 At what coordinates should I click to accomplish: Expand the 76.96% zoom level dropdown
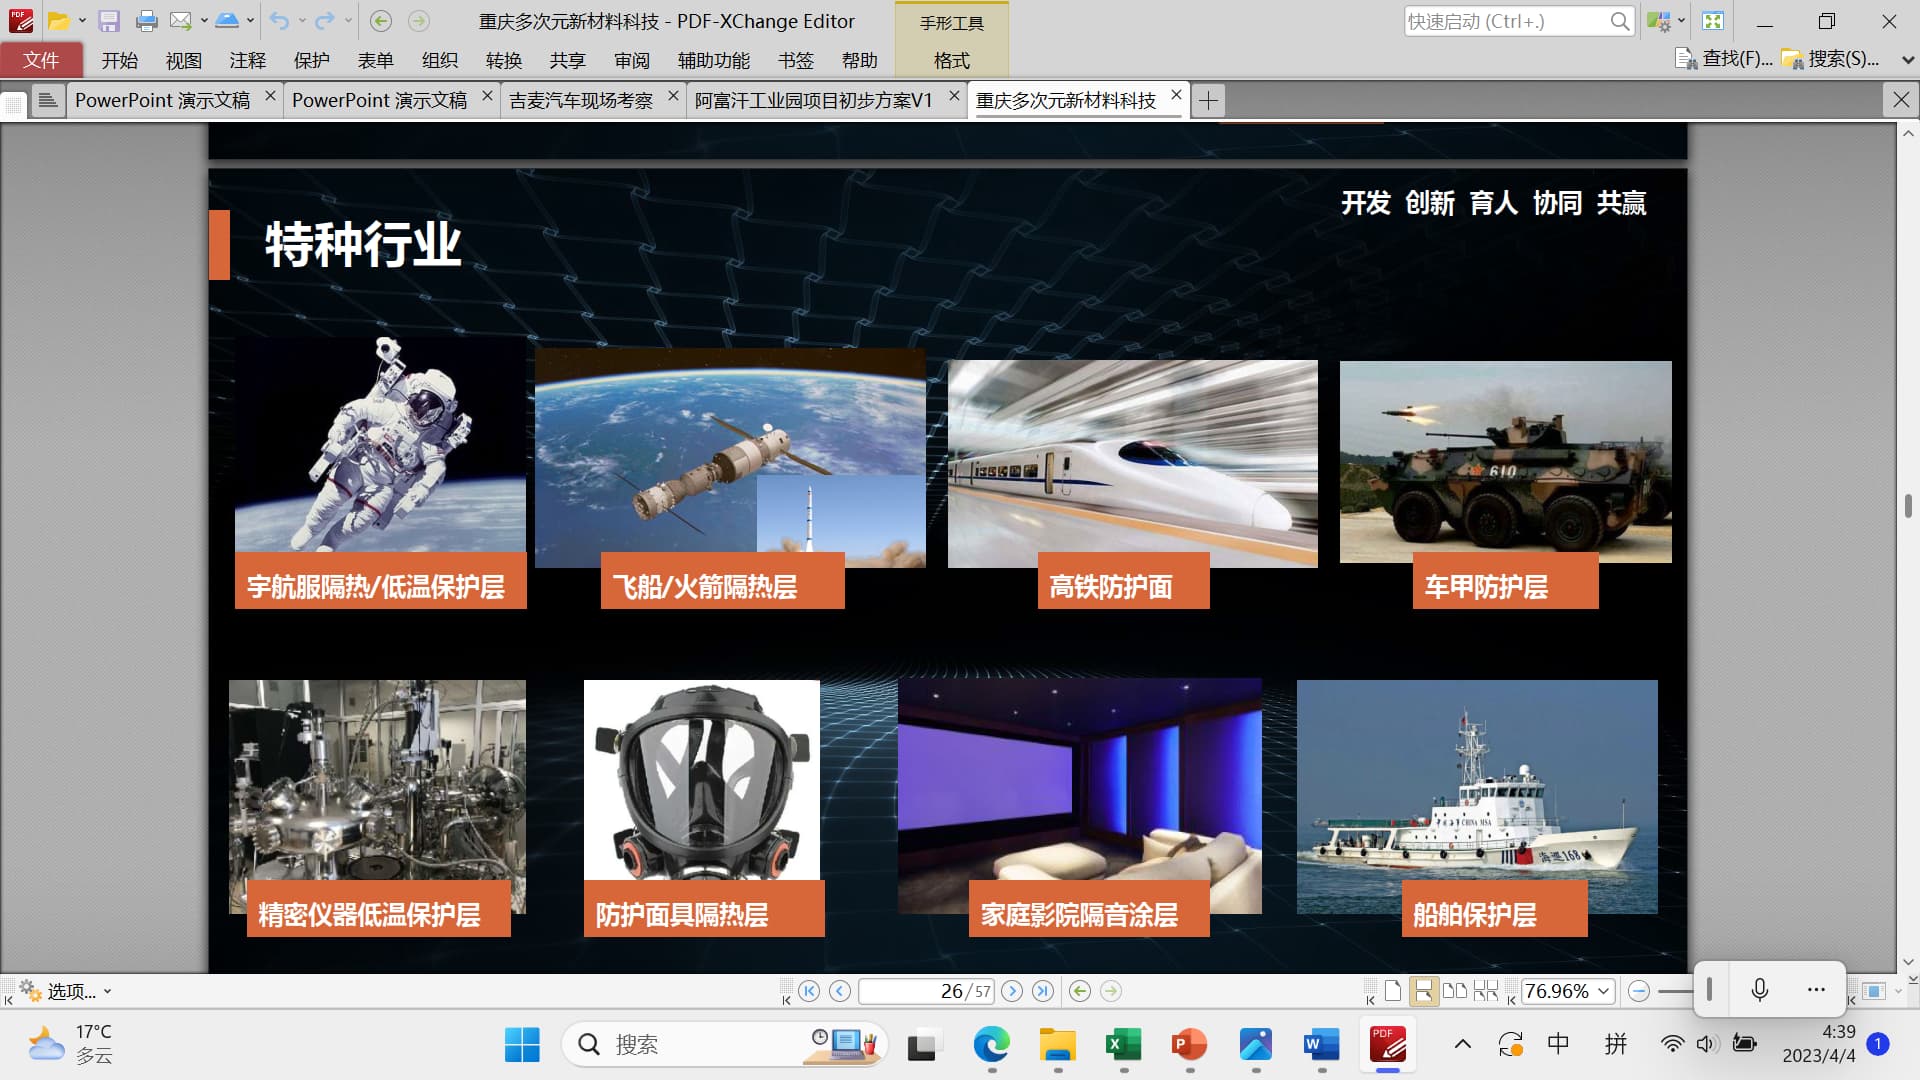1604,991
